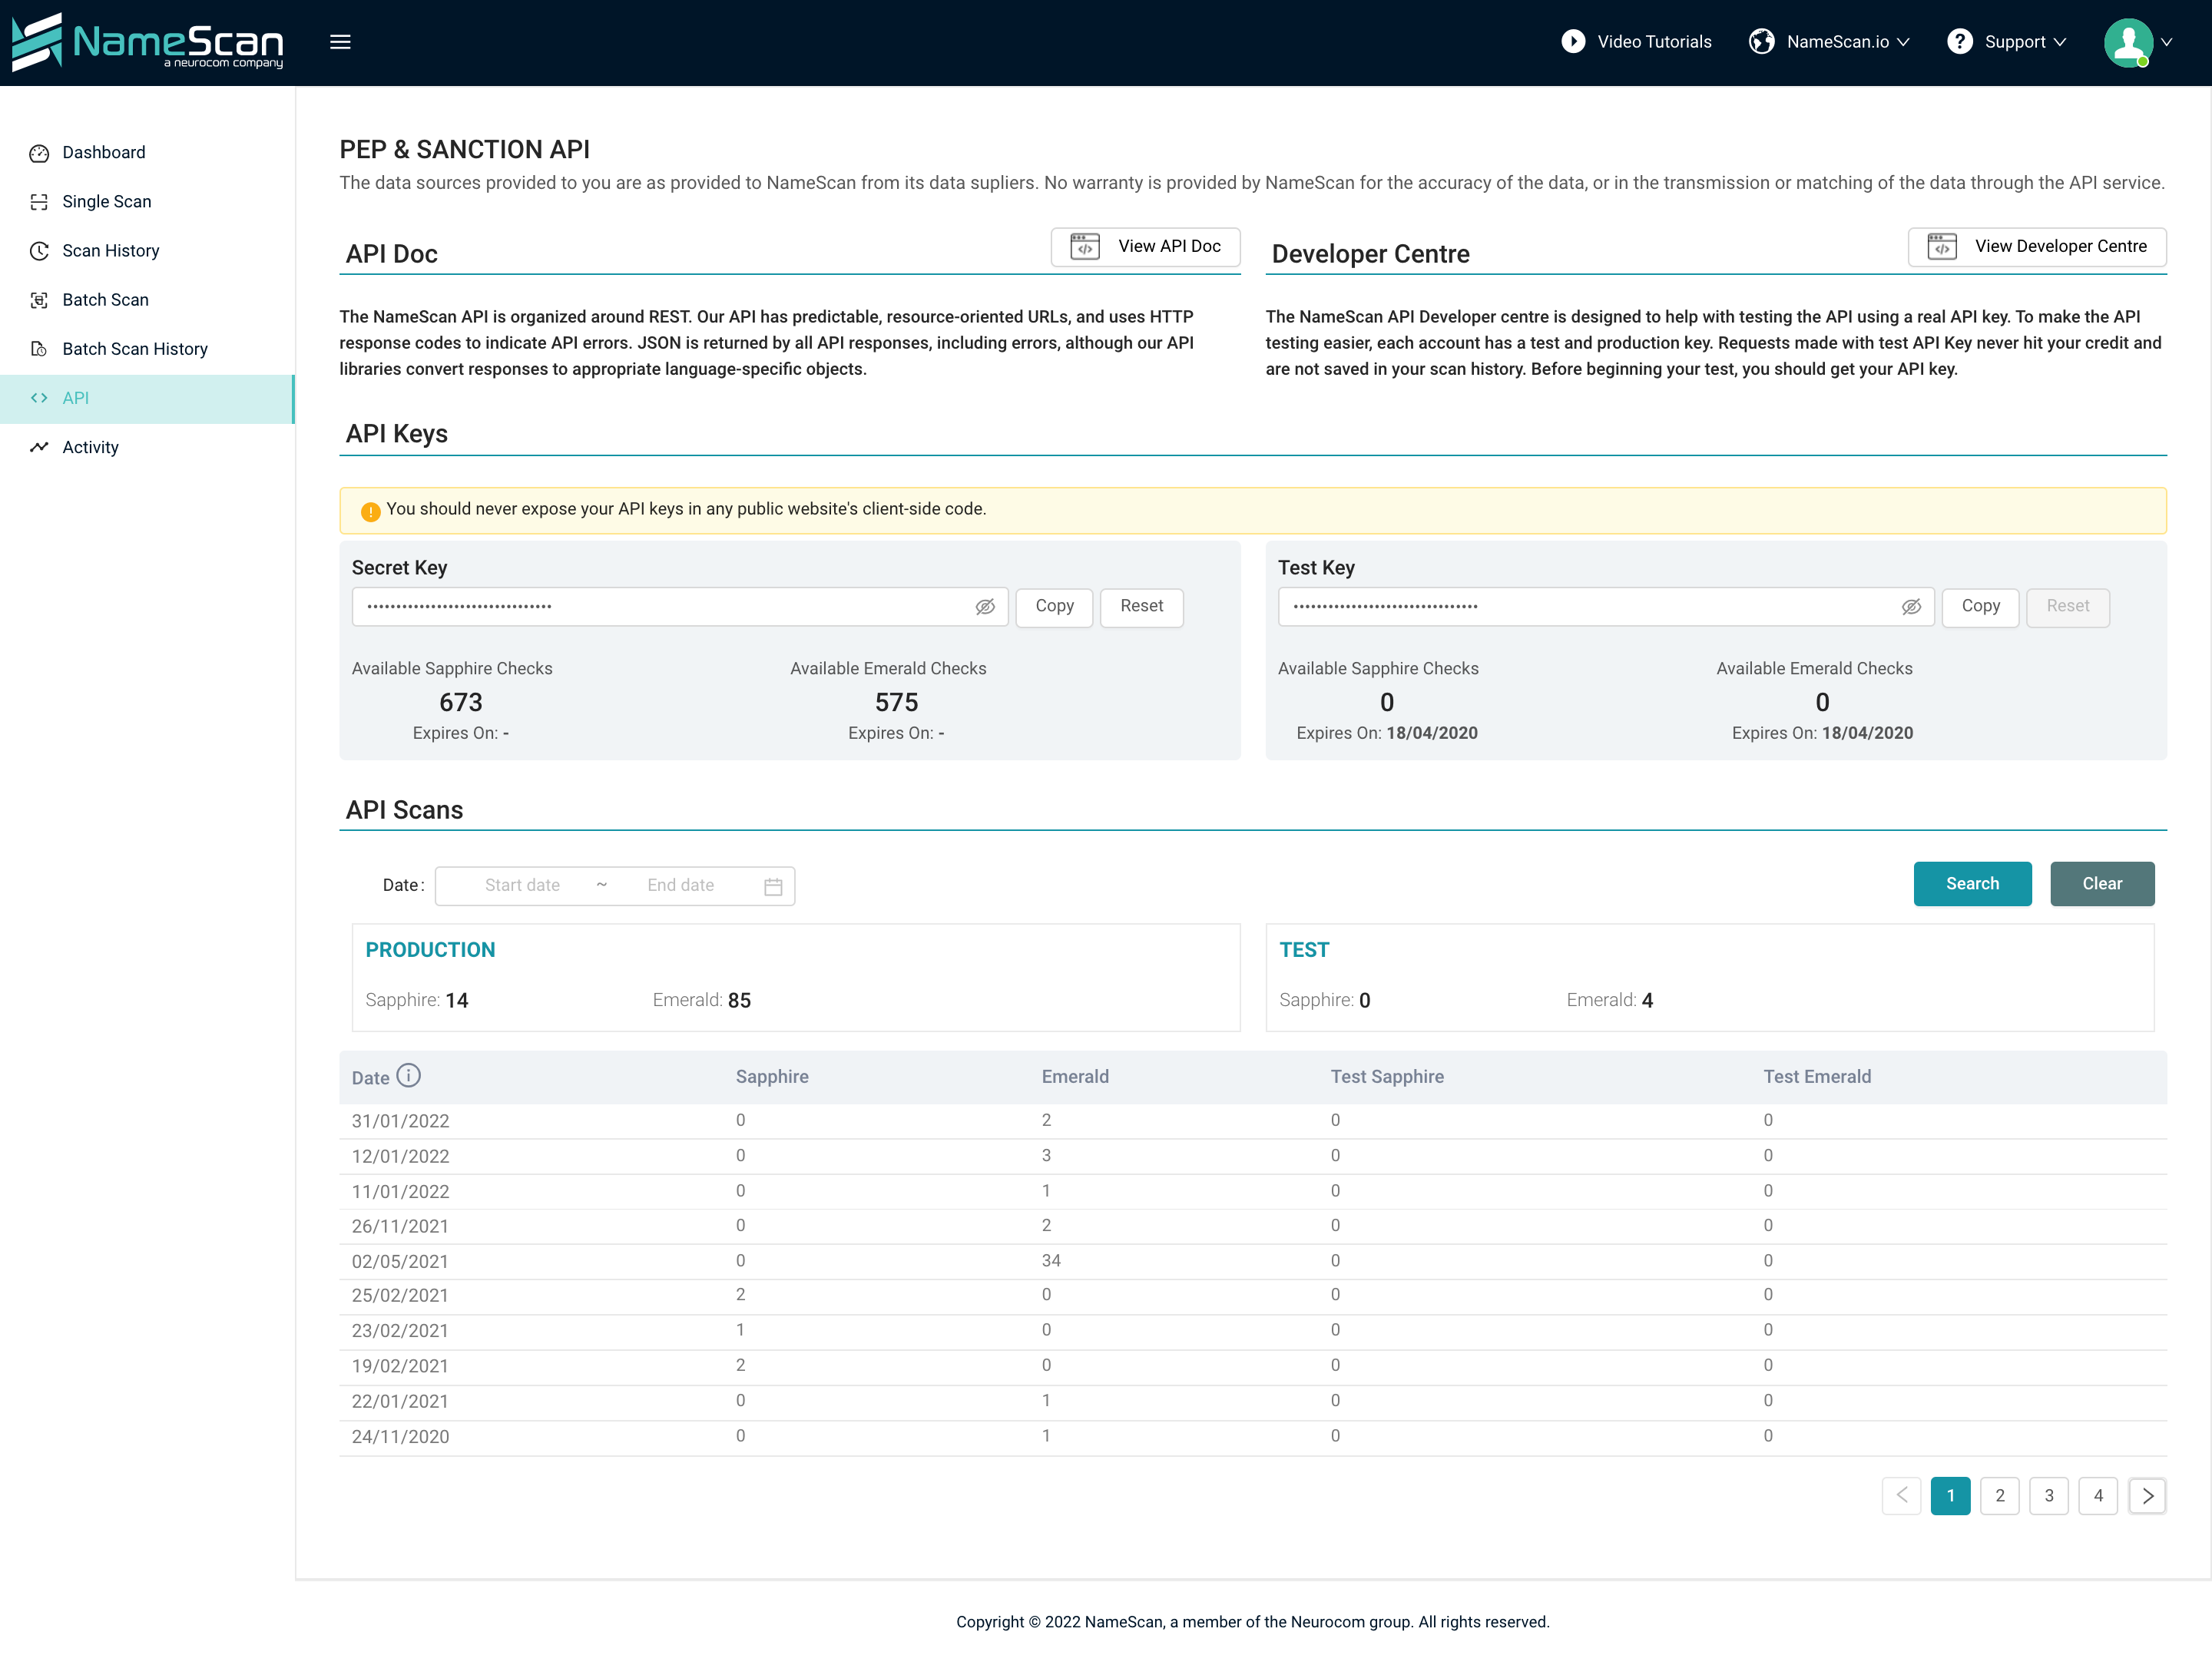The width and height of the screenshot is (2212, 1665).
Task: Click the Single Scan sidebar icon
Action: coord(39,202)
